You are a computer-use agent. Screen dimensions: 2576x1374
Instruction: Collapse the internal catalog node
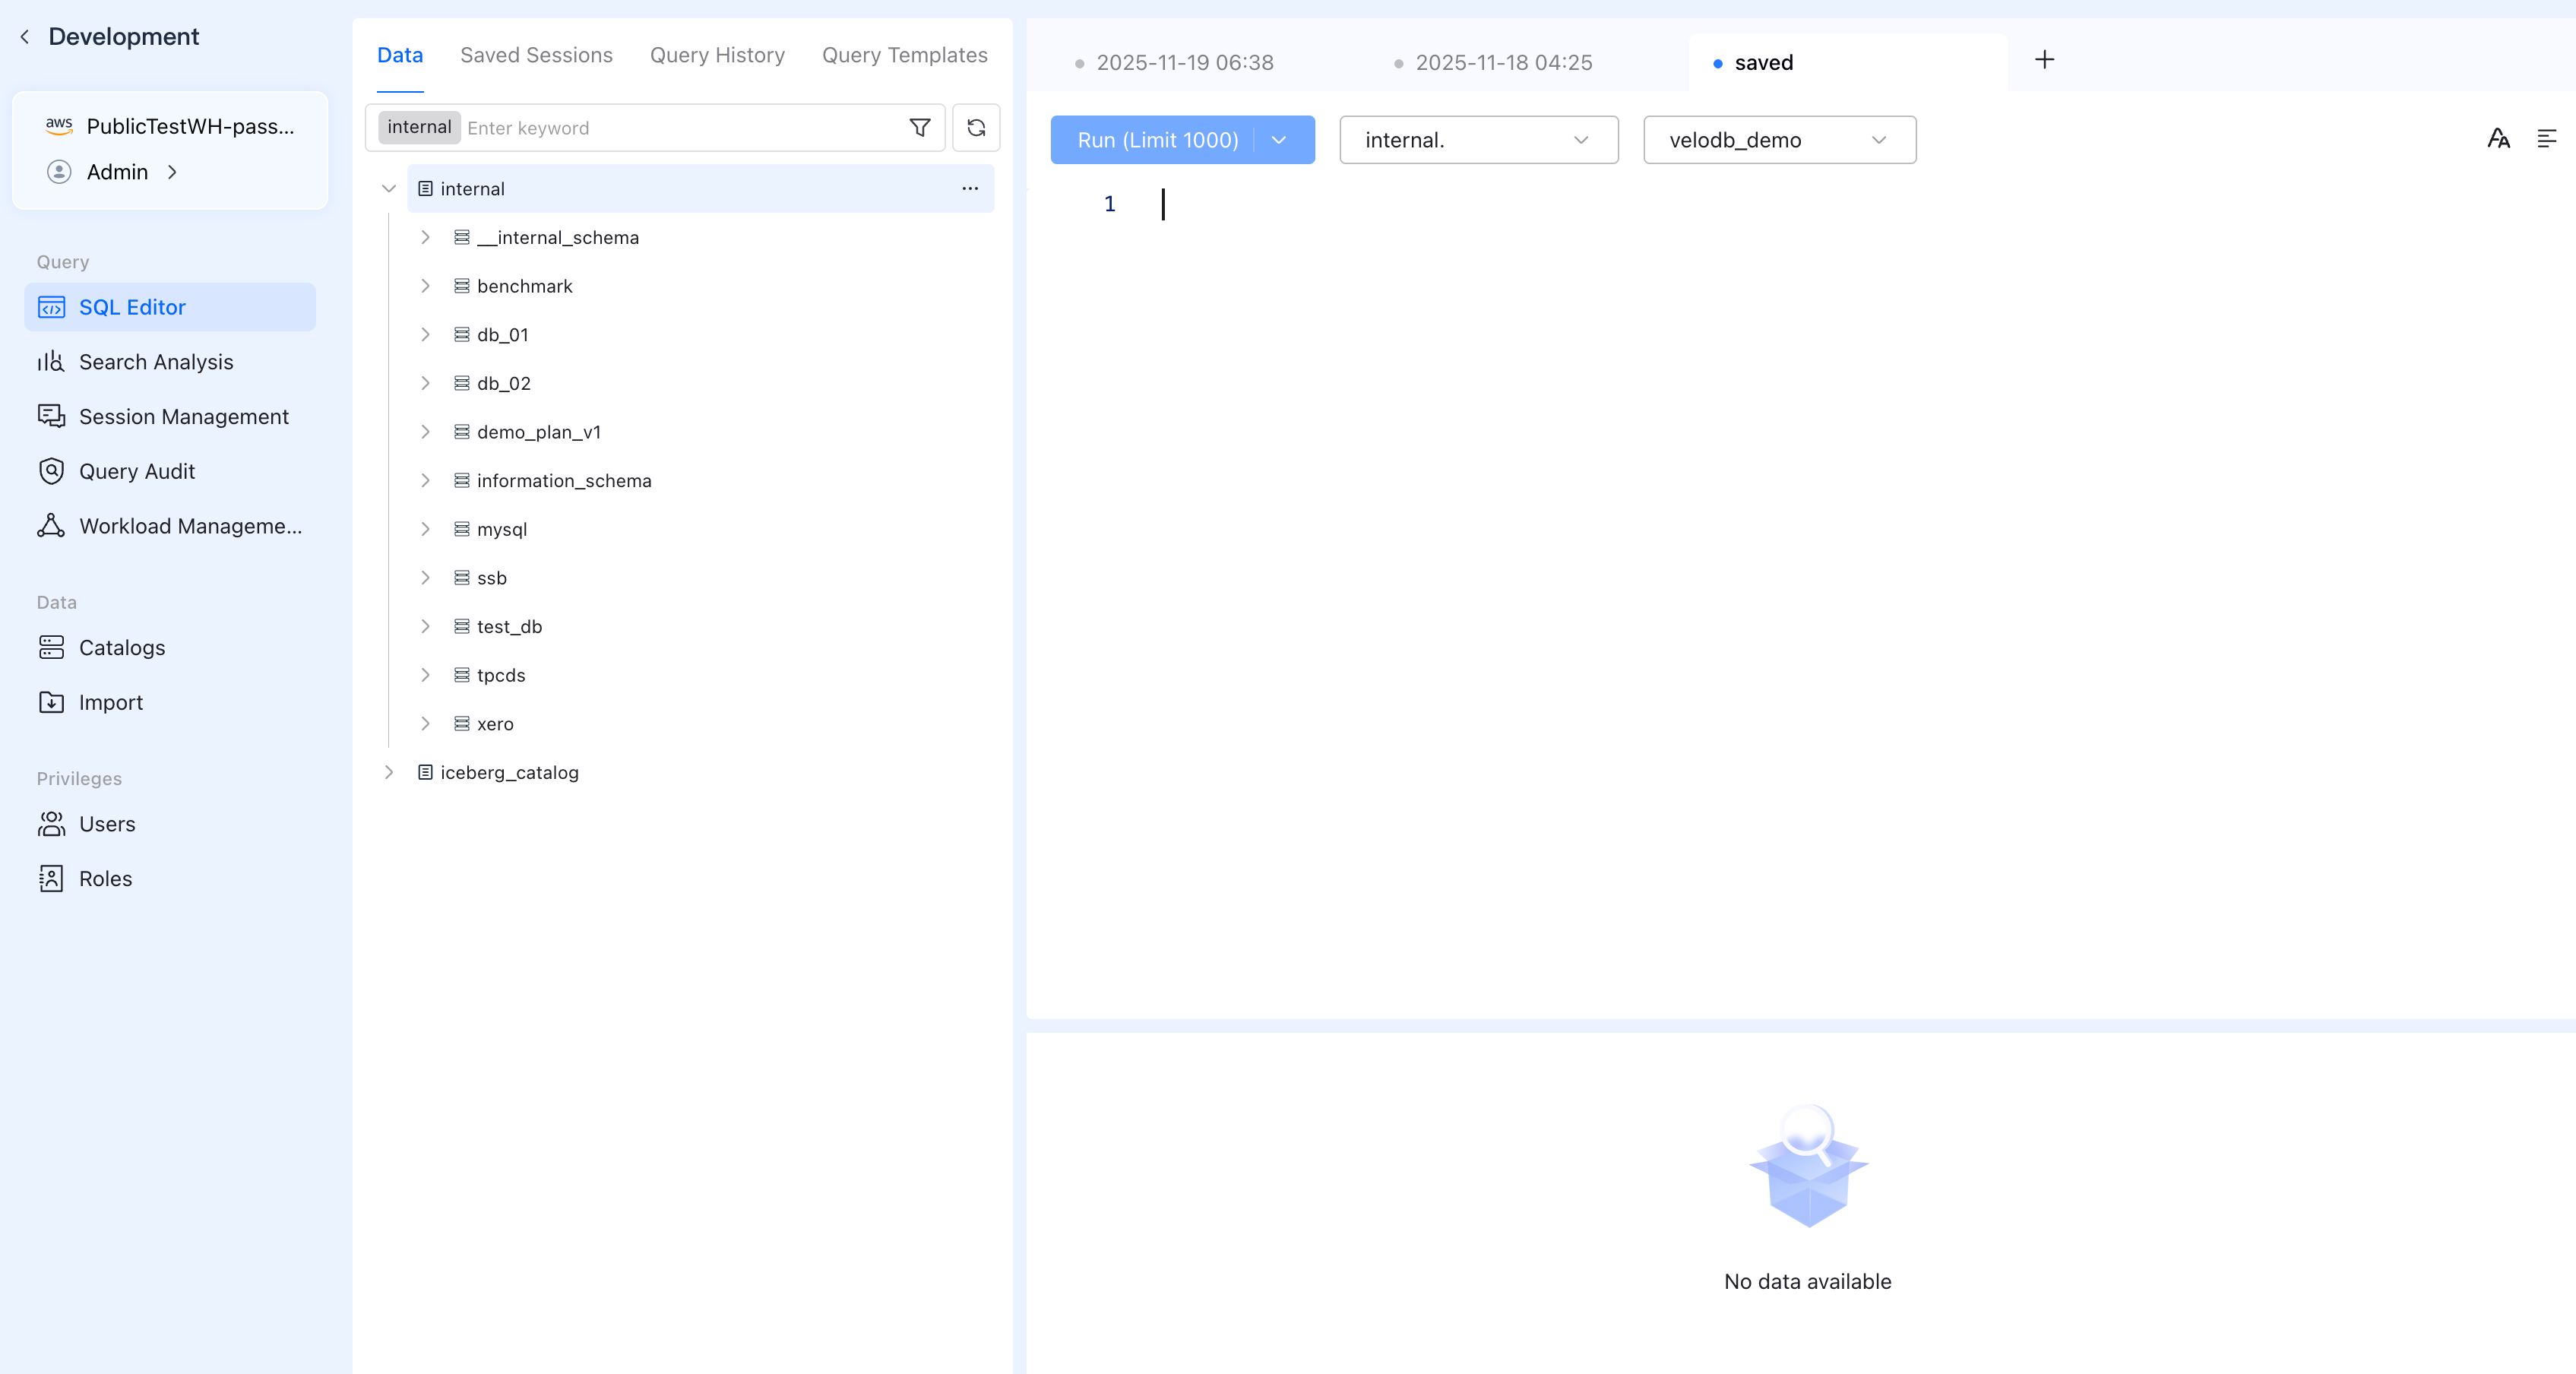[389, 188]
